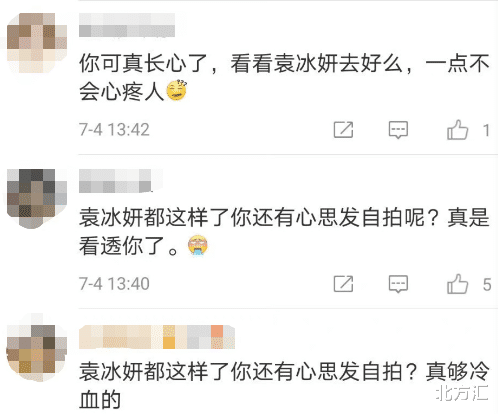The height and width of the screenshot is (414, 498).
Task: Give a thumbs-up to the 13:40 comment
Action: tap(457, 284)
